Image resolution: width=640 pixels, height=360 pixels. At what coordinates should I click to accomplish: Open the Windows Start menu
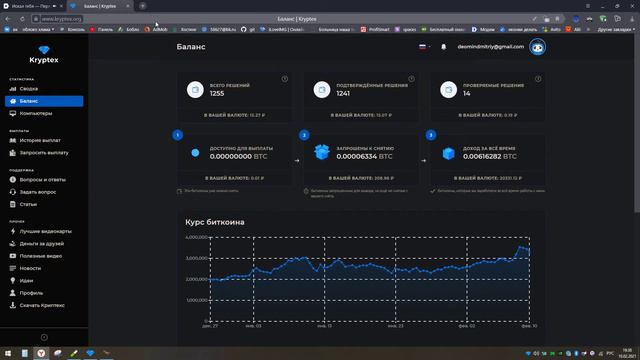point(7,353)
